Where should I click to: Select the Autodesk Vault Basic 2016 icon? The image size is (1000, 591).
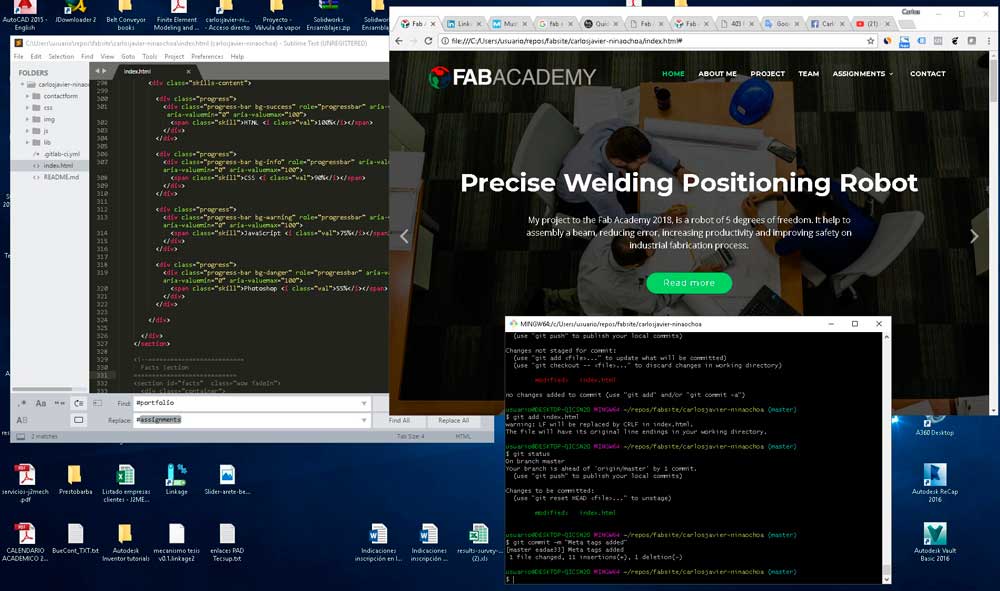934,542
